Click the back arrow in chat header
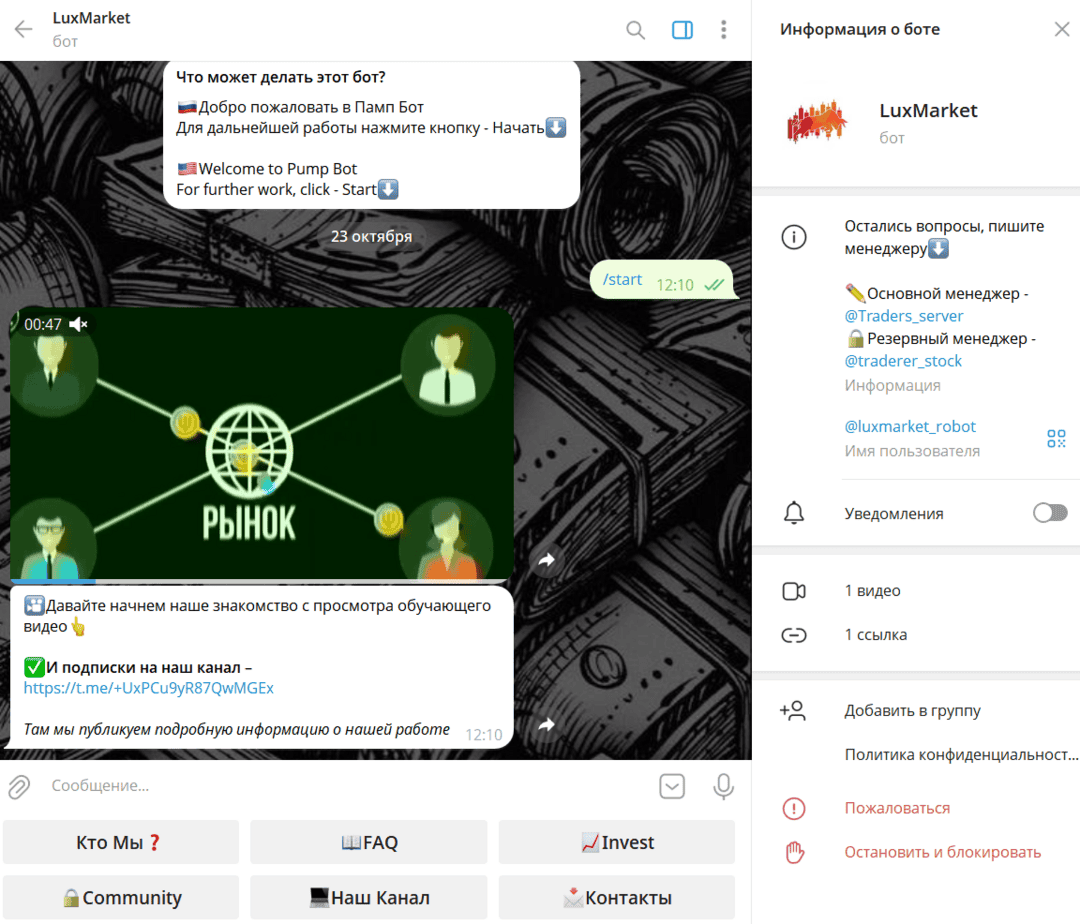Screen dimensions: 1080x924 [x=23, y=29]
